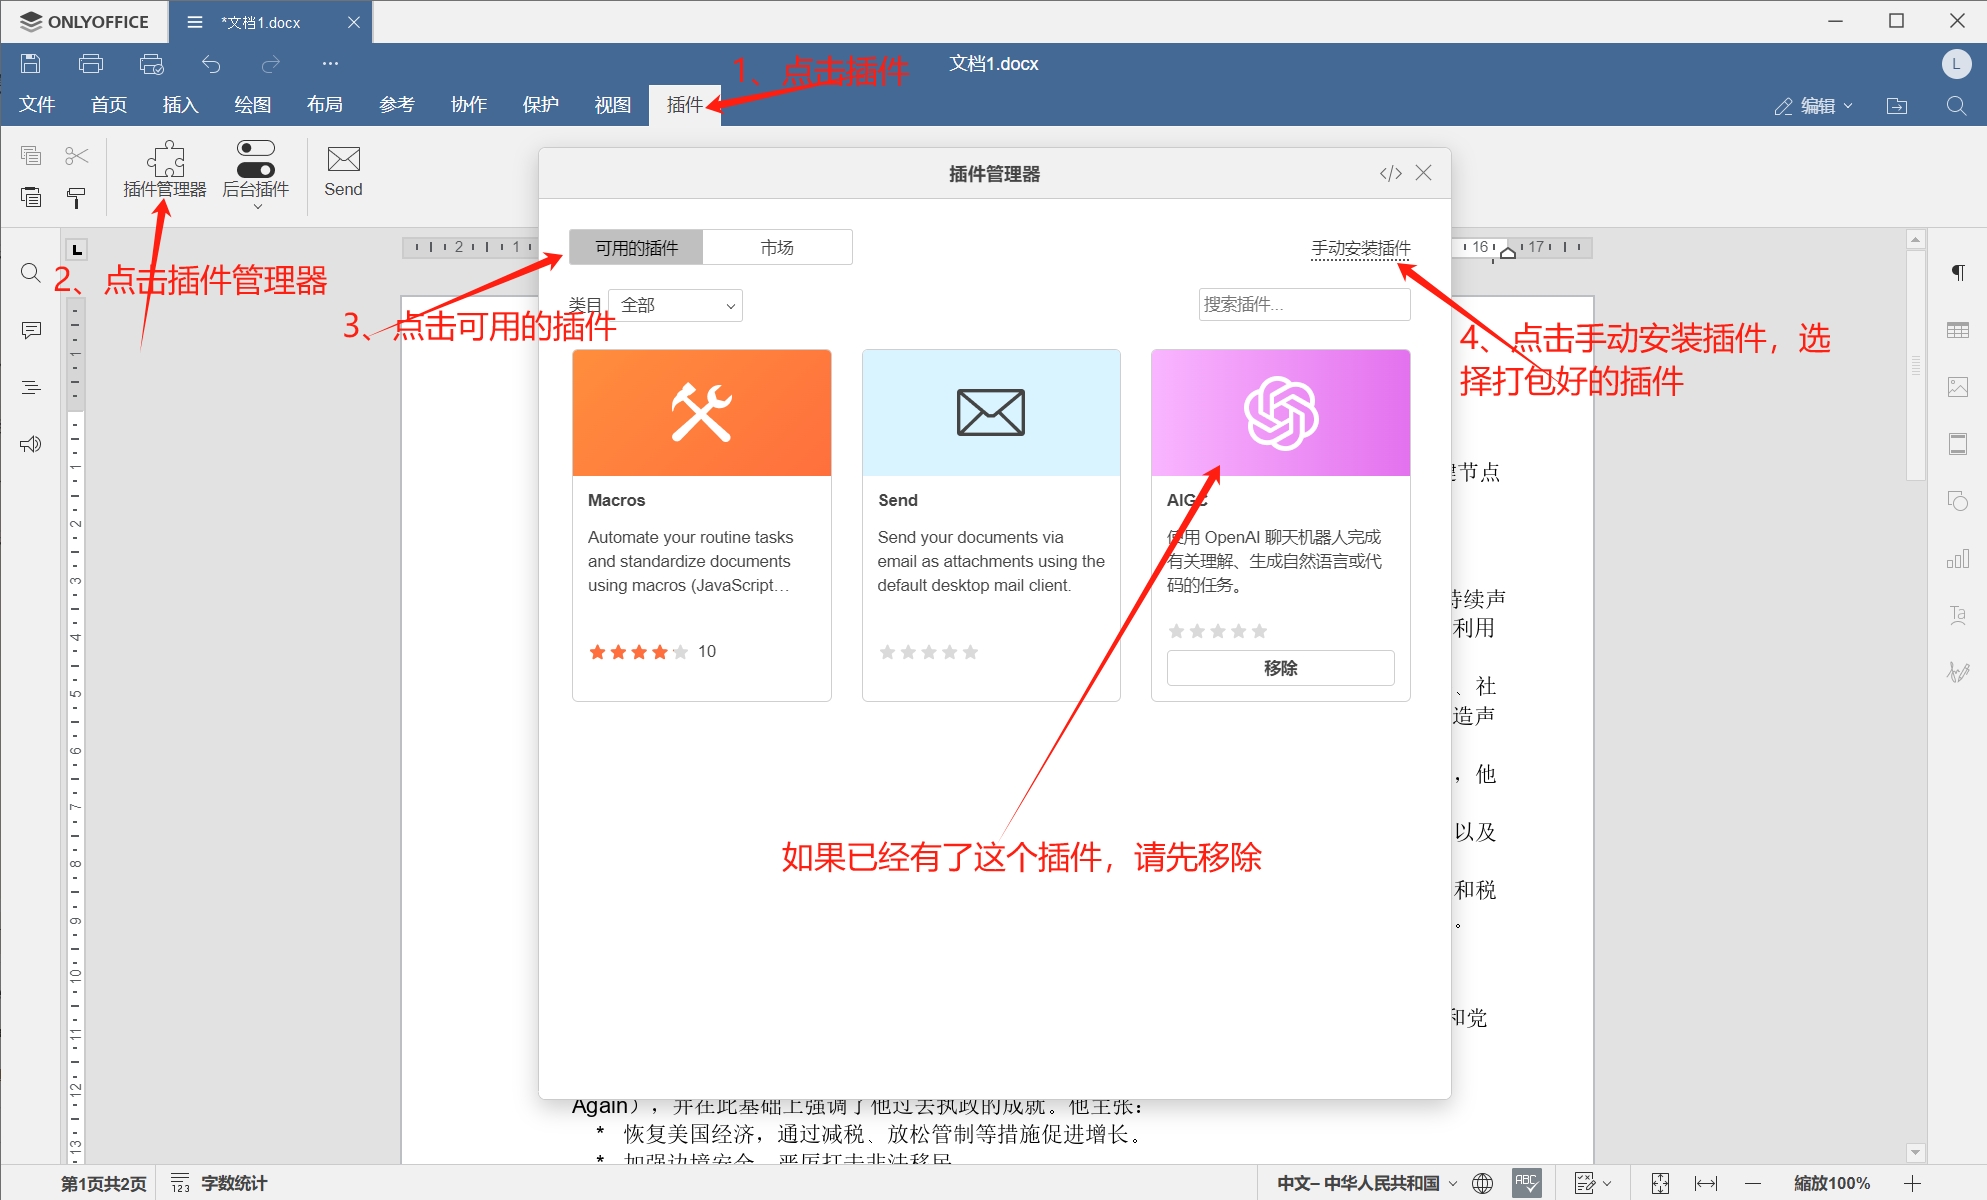Image resolution: width=1987 pixels, height=1200 pixels.
Task: Open the comments sidebar icon
Action: pyautogui.click(x=31, y=330)
